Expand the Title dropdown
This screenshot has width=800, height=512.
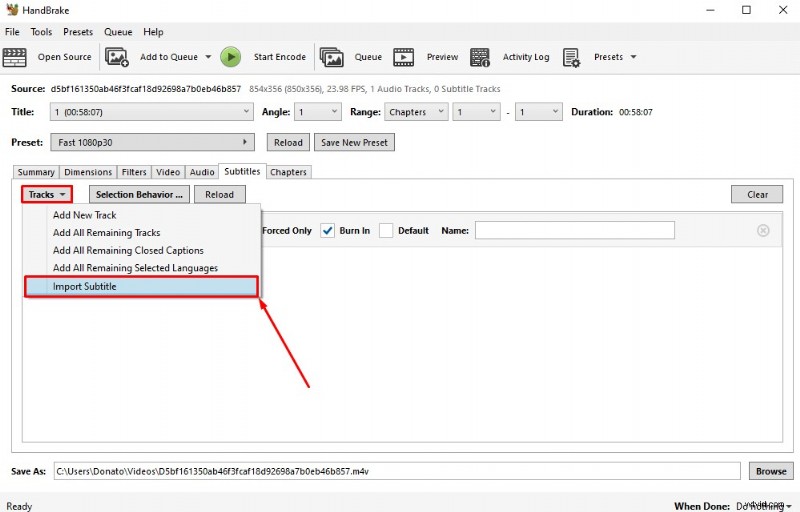pos(153,112)
